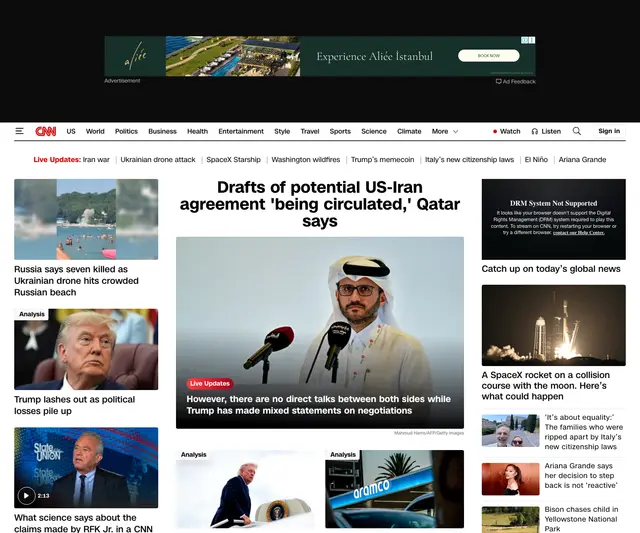Image resolution: width=640 pixels, height=533 pixels.
Task: Open Washington wildfires topic link
Action: [306, 160]
